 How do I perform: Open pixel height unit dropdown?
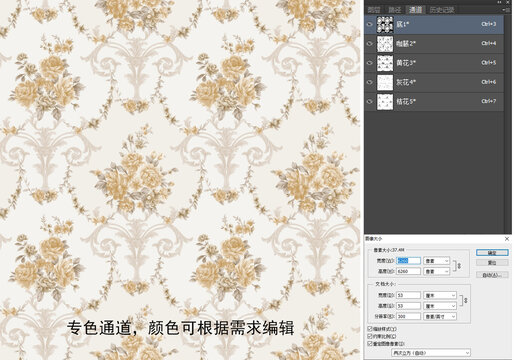pos(437,271)
